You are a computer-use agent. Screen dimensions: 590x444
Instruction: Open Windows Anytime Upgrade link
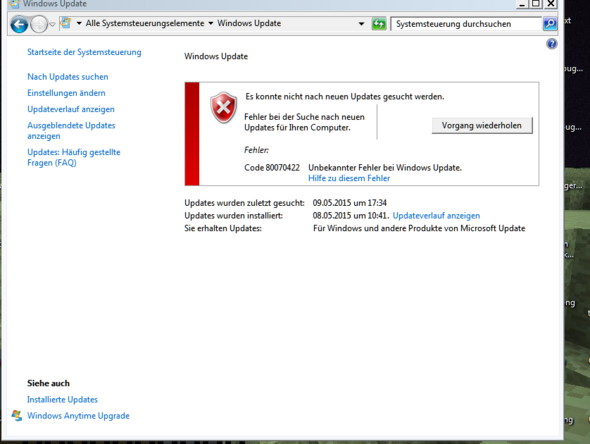tap(78, 416)
